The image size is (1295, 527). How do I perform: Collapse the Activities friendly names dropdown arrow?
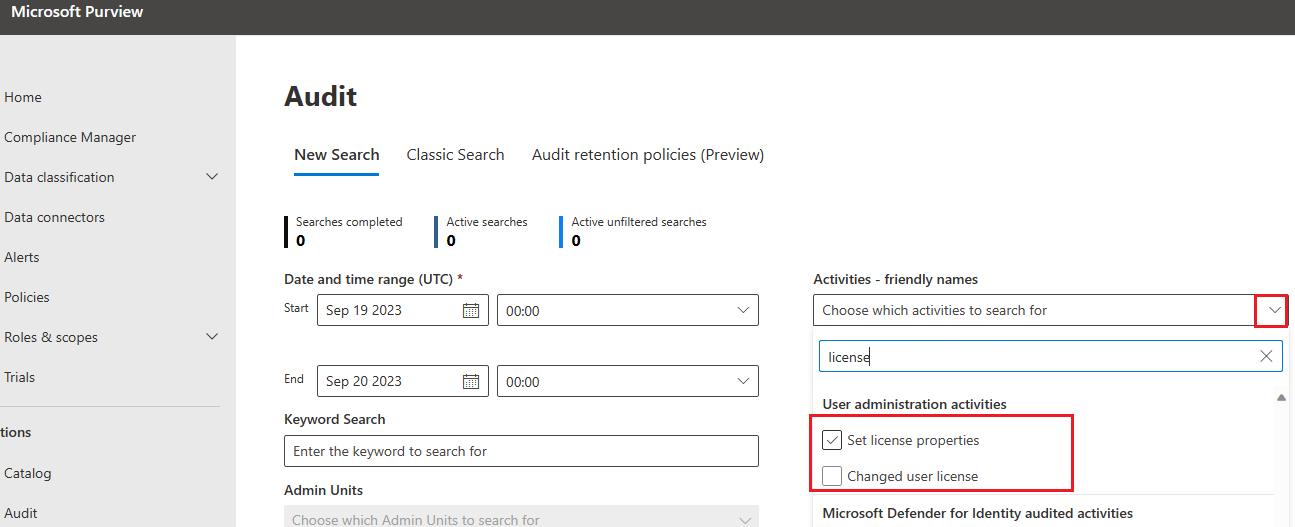coord(1272,311)
